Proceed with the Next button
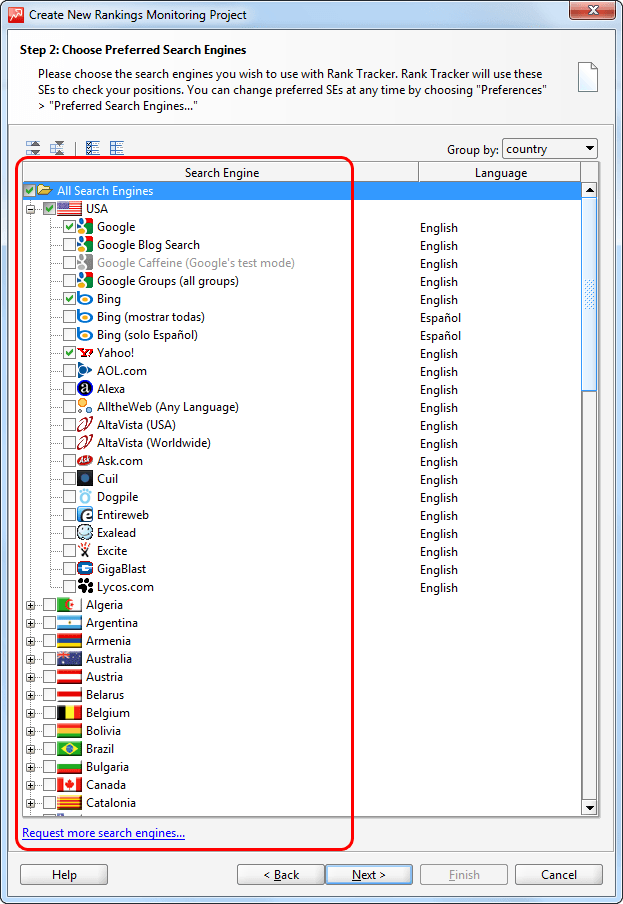The image size is (623, 904). pos(369,875)
